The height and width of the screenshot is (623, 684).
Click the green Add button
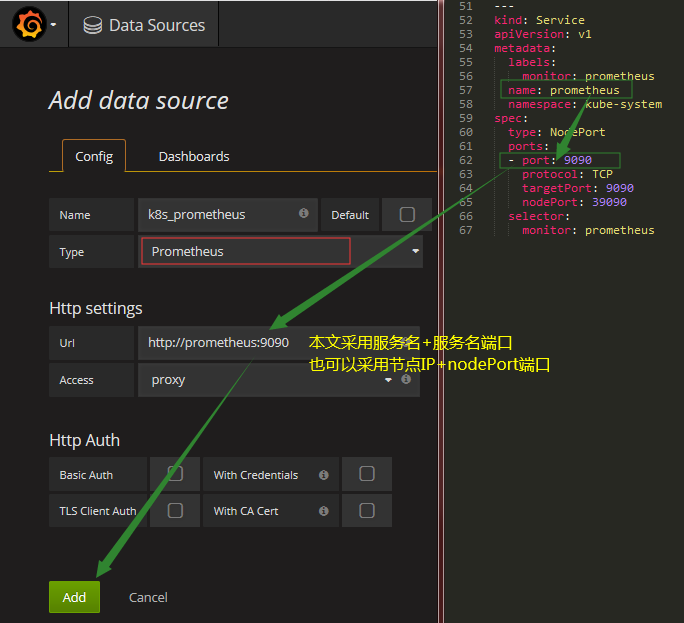tap(74, 597)
